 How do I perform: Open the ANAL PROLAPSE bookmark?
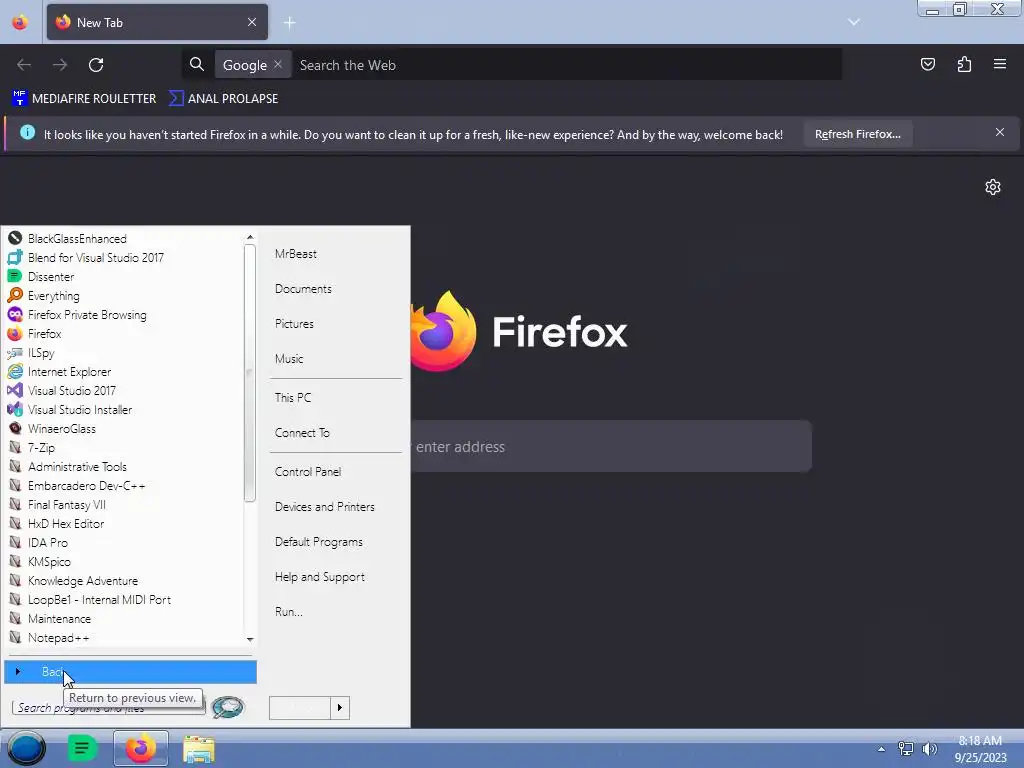pos(223,99)
